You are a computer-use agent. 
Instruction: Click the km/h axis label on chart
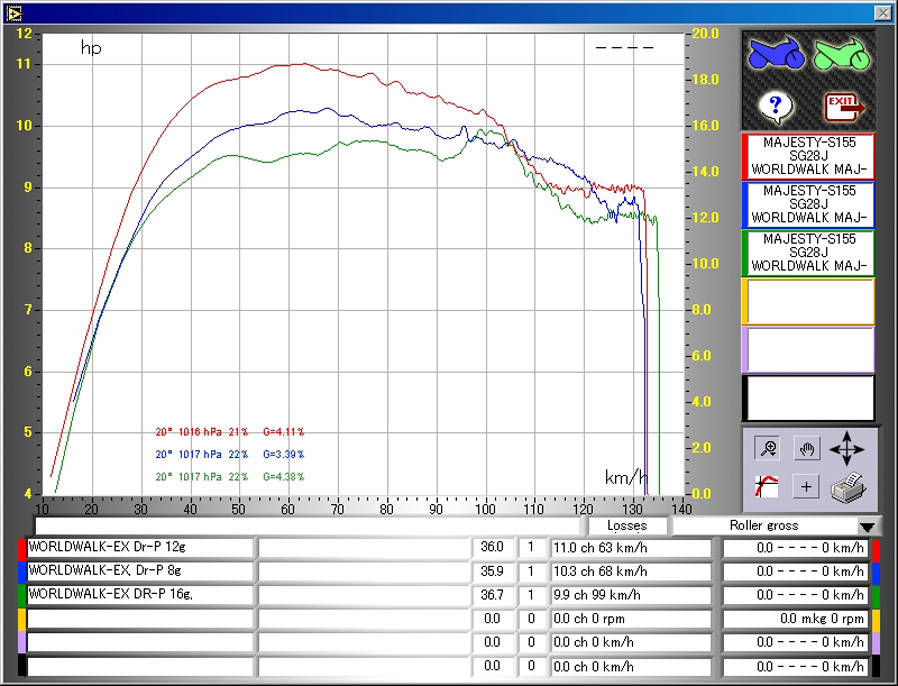coord(627,477)
